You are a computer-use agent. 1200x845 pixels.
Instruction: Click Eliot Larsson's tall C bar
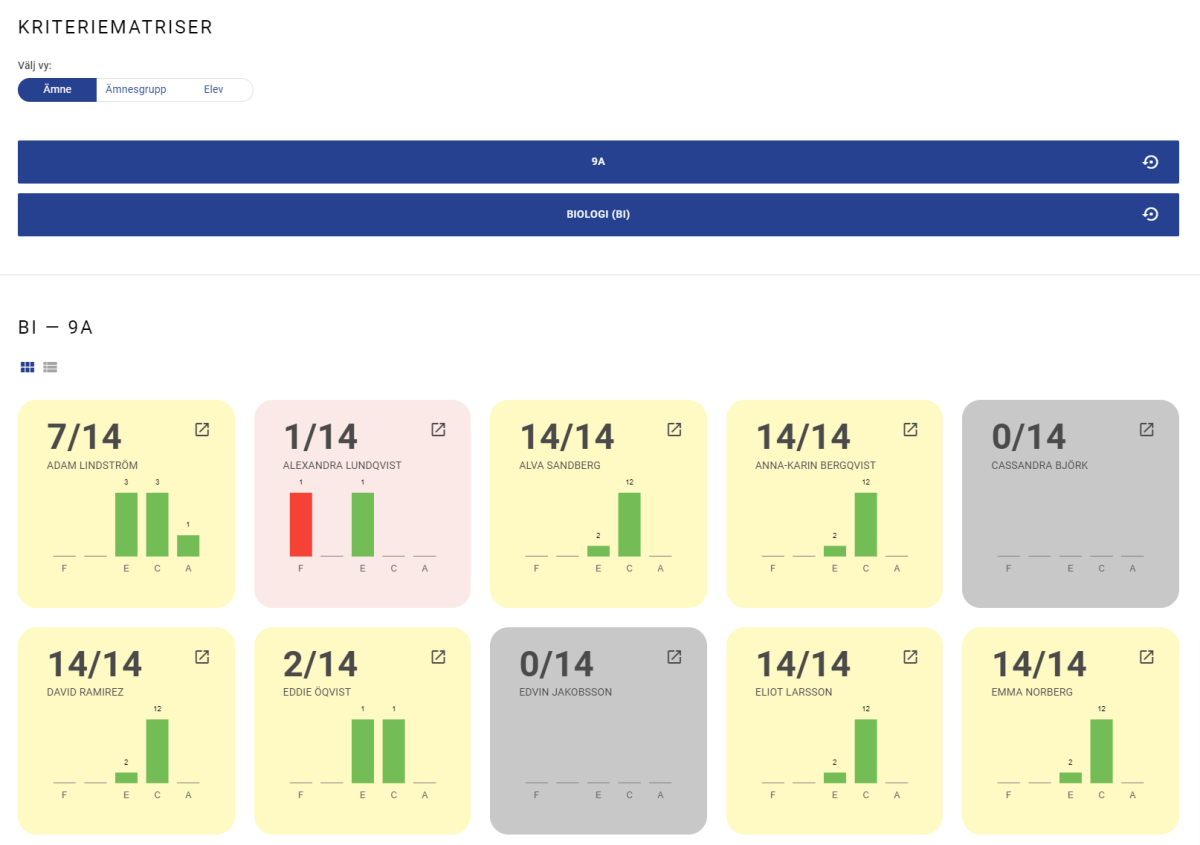pyautogui.click(x=866, y=750)
